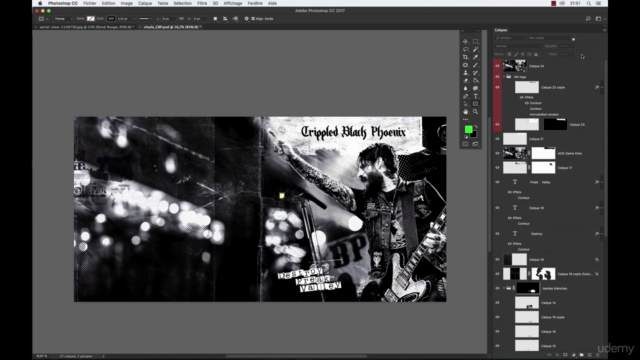Open the Search icon in options bar

click(x=588, y=19)
